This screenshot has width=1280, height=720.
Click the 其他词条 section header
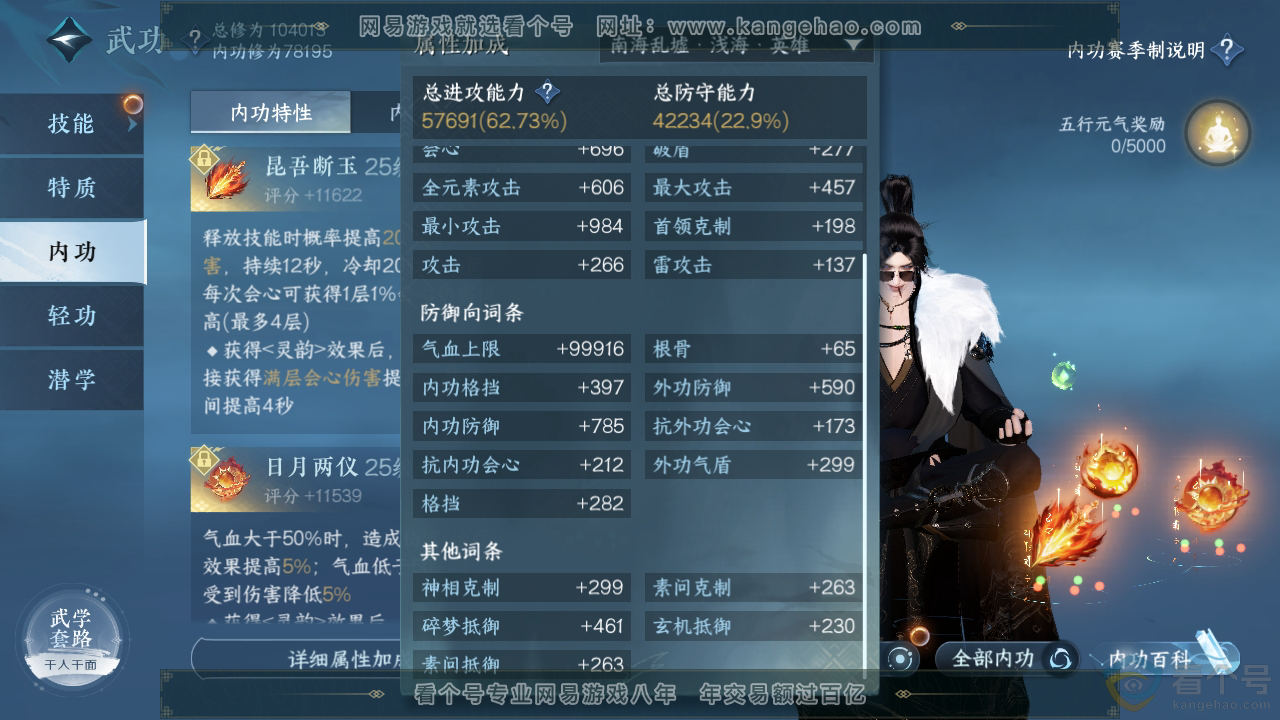coord(461,551)
